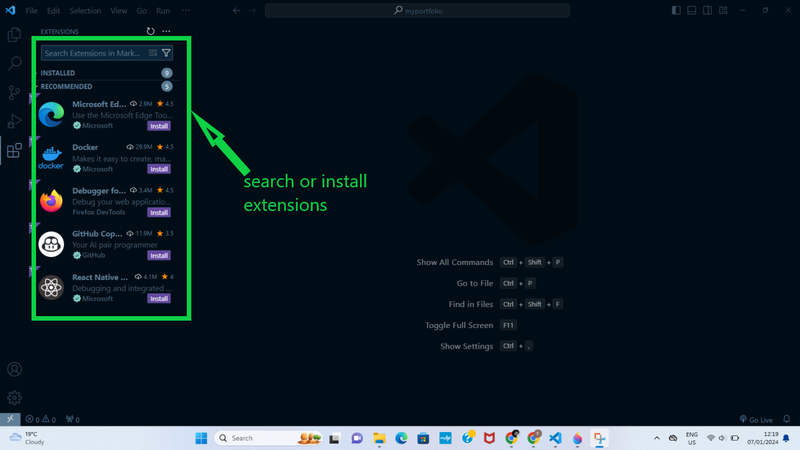Image resolution: width=800 pixels, height=450 pixels.
Task: Open the Go menu
Action: (x=142, y=10)
